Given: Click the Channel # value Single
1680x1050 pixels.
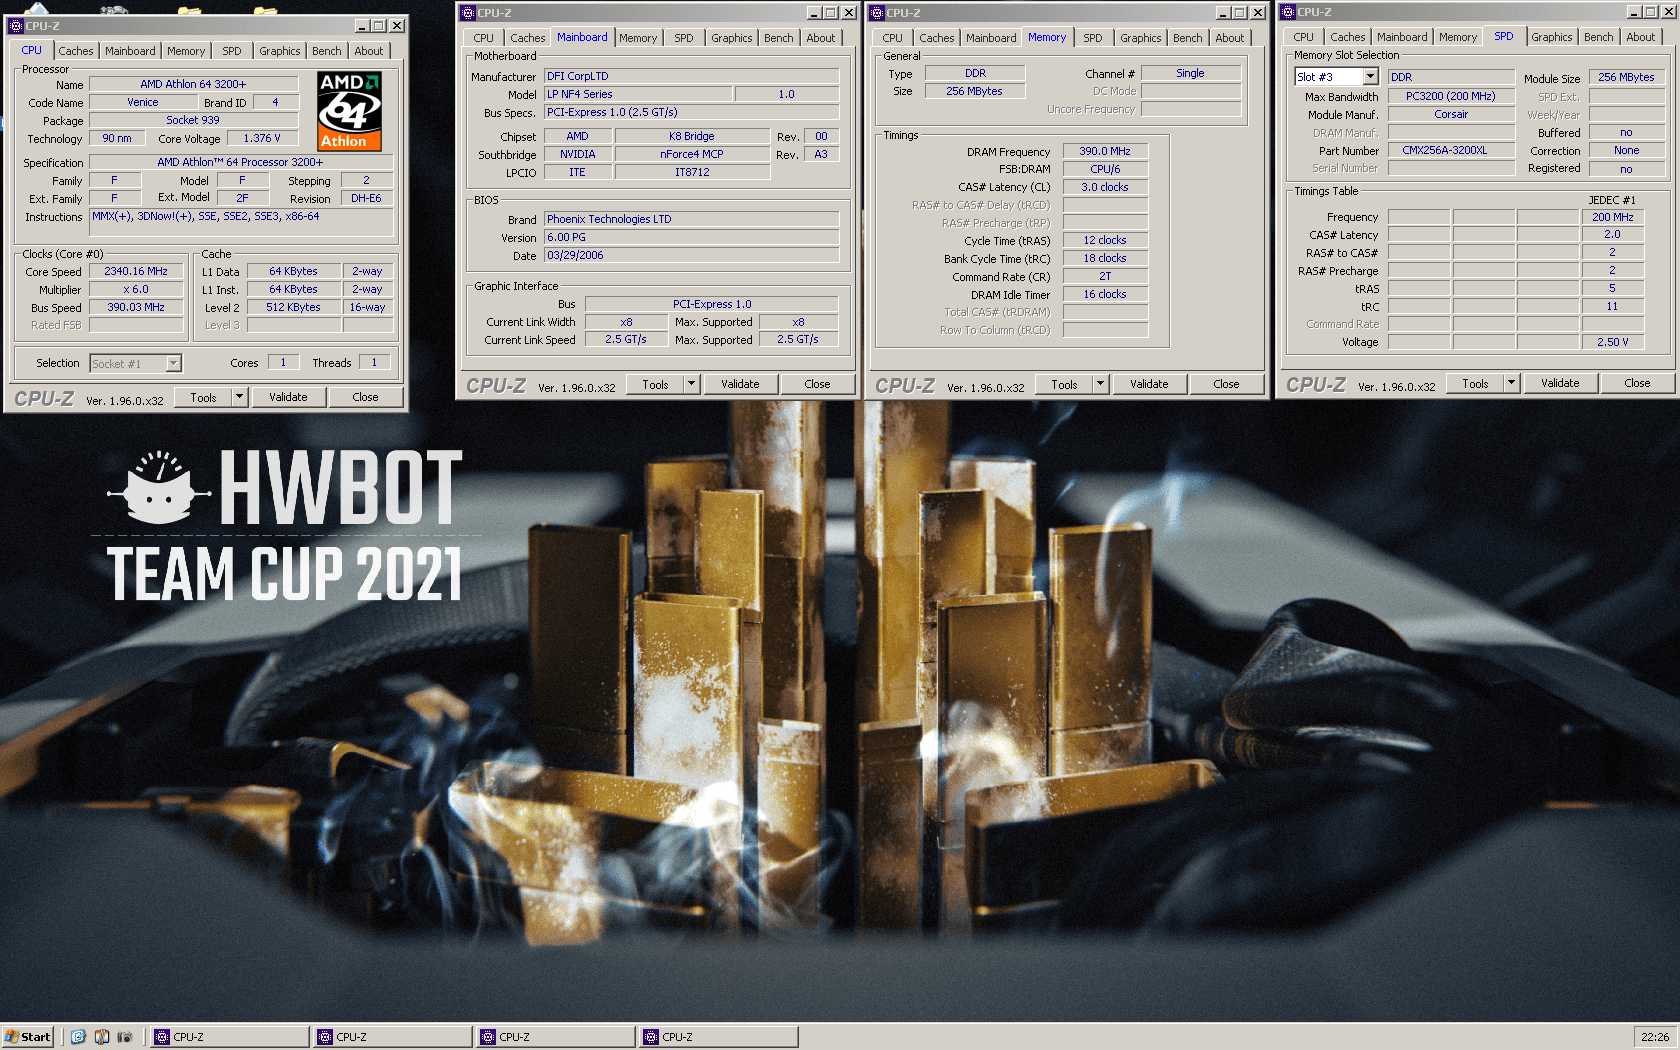Looking at the screenshot, I should point(1190,73).
